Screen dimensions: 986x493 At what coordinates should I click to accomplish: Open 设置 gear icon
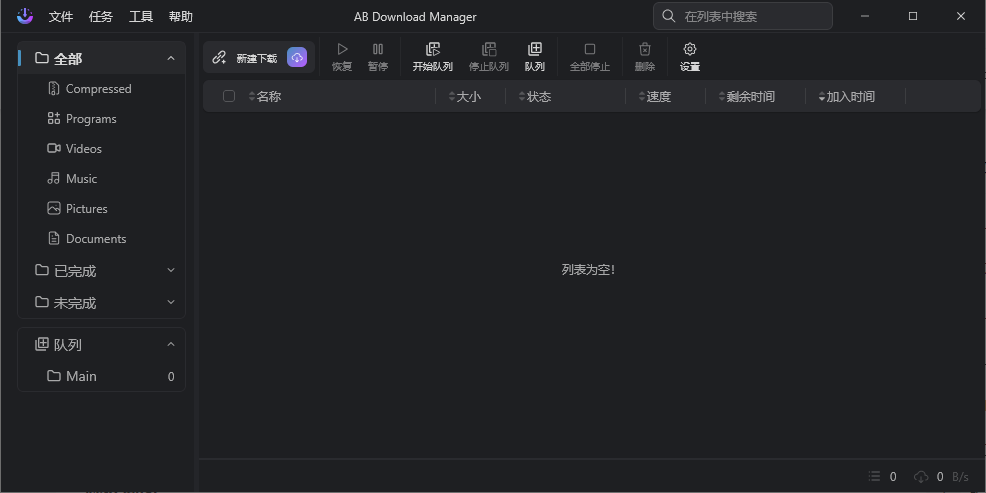689,49
